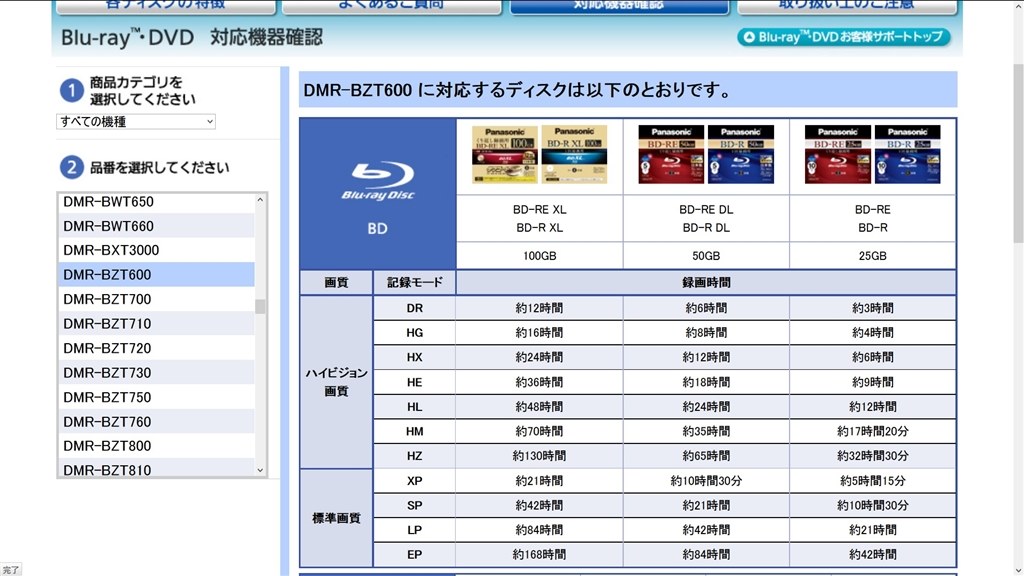Click the model list scroll-down arrow

click(x=260, y=470)
